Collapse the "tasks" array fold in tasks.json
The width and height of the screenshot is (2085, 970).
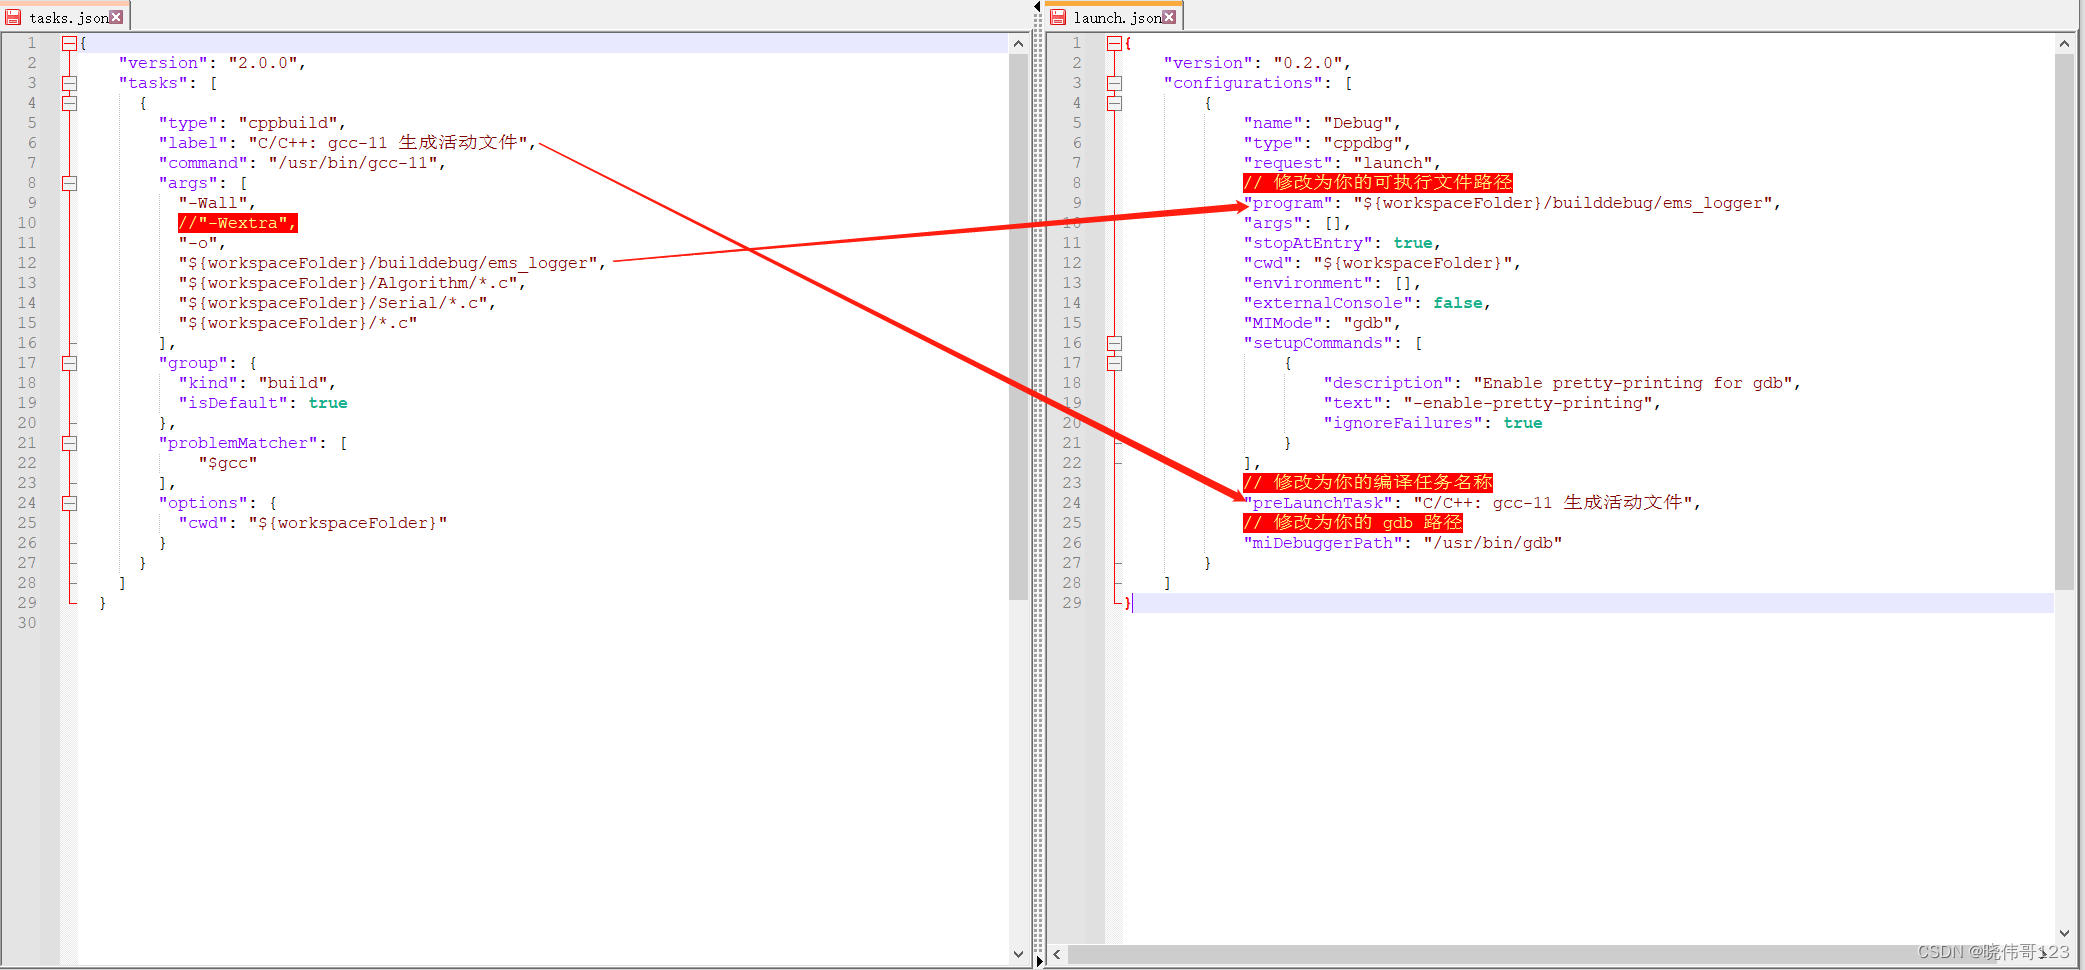pyautogui.click(x=69, y=83)
